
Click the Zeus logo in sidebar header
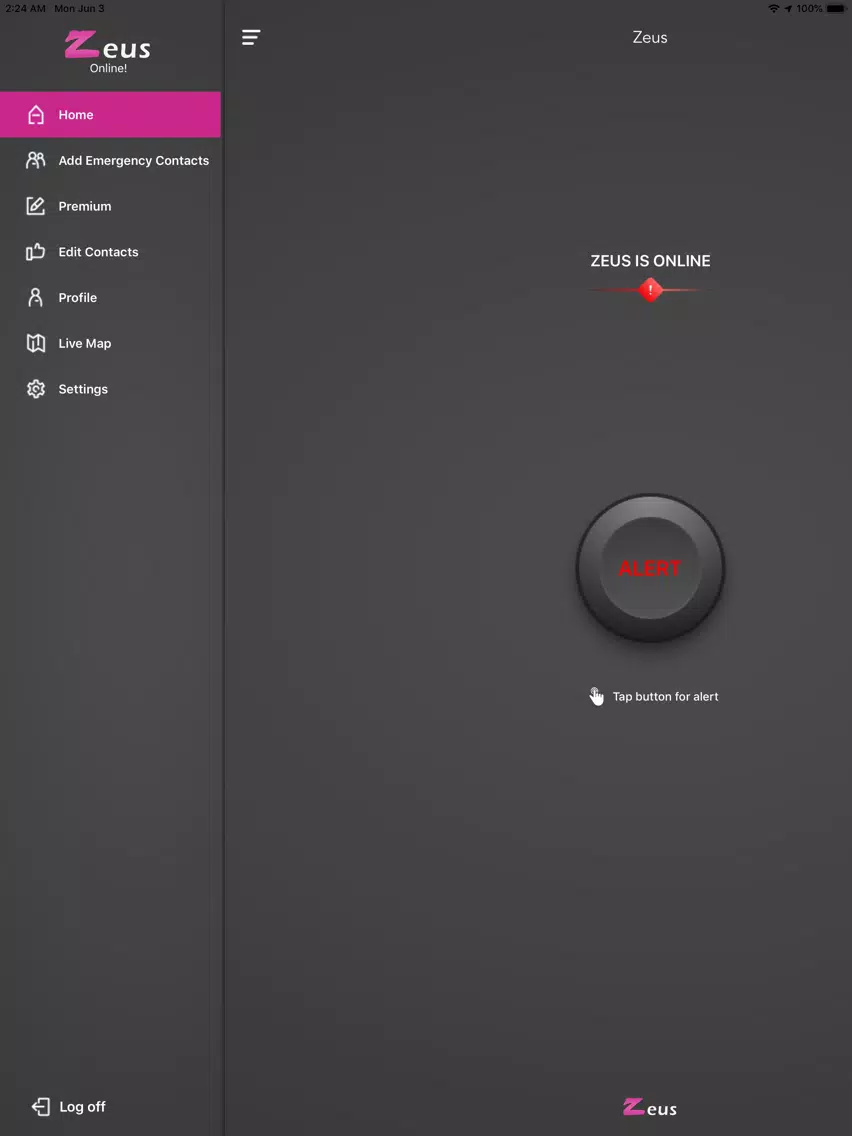pos(107,45)
